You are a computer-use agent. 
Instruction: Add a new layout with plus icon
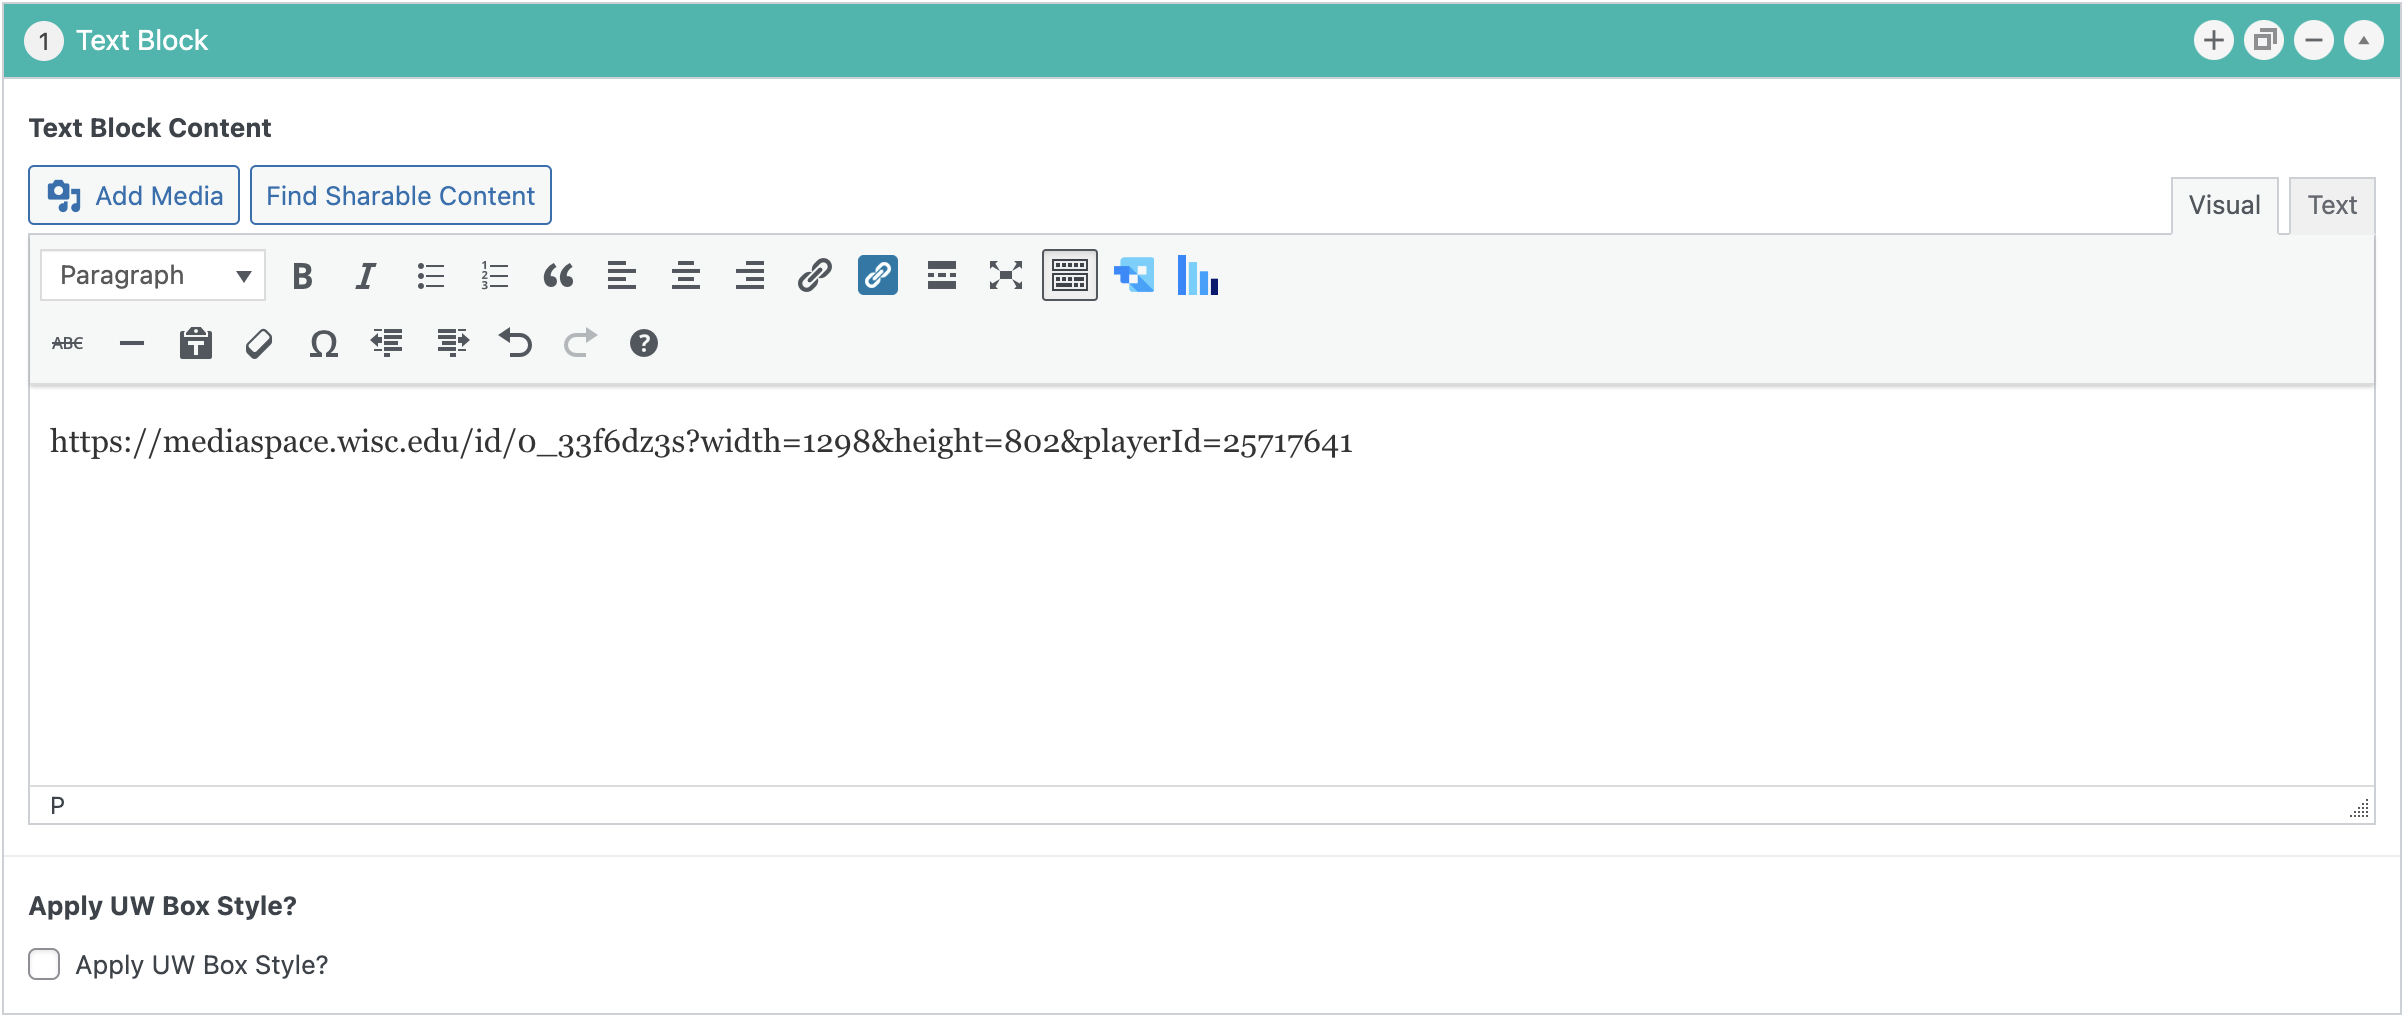coord(2214,41)
